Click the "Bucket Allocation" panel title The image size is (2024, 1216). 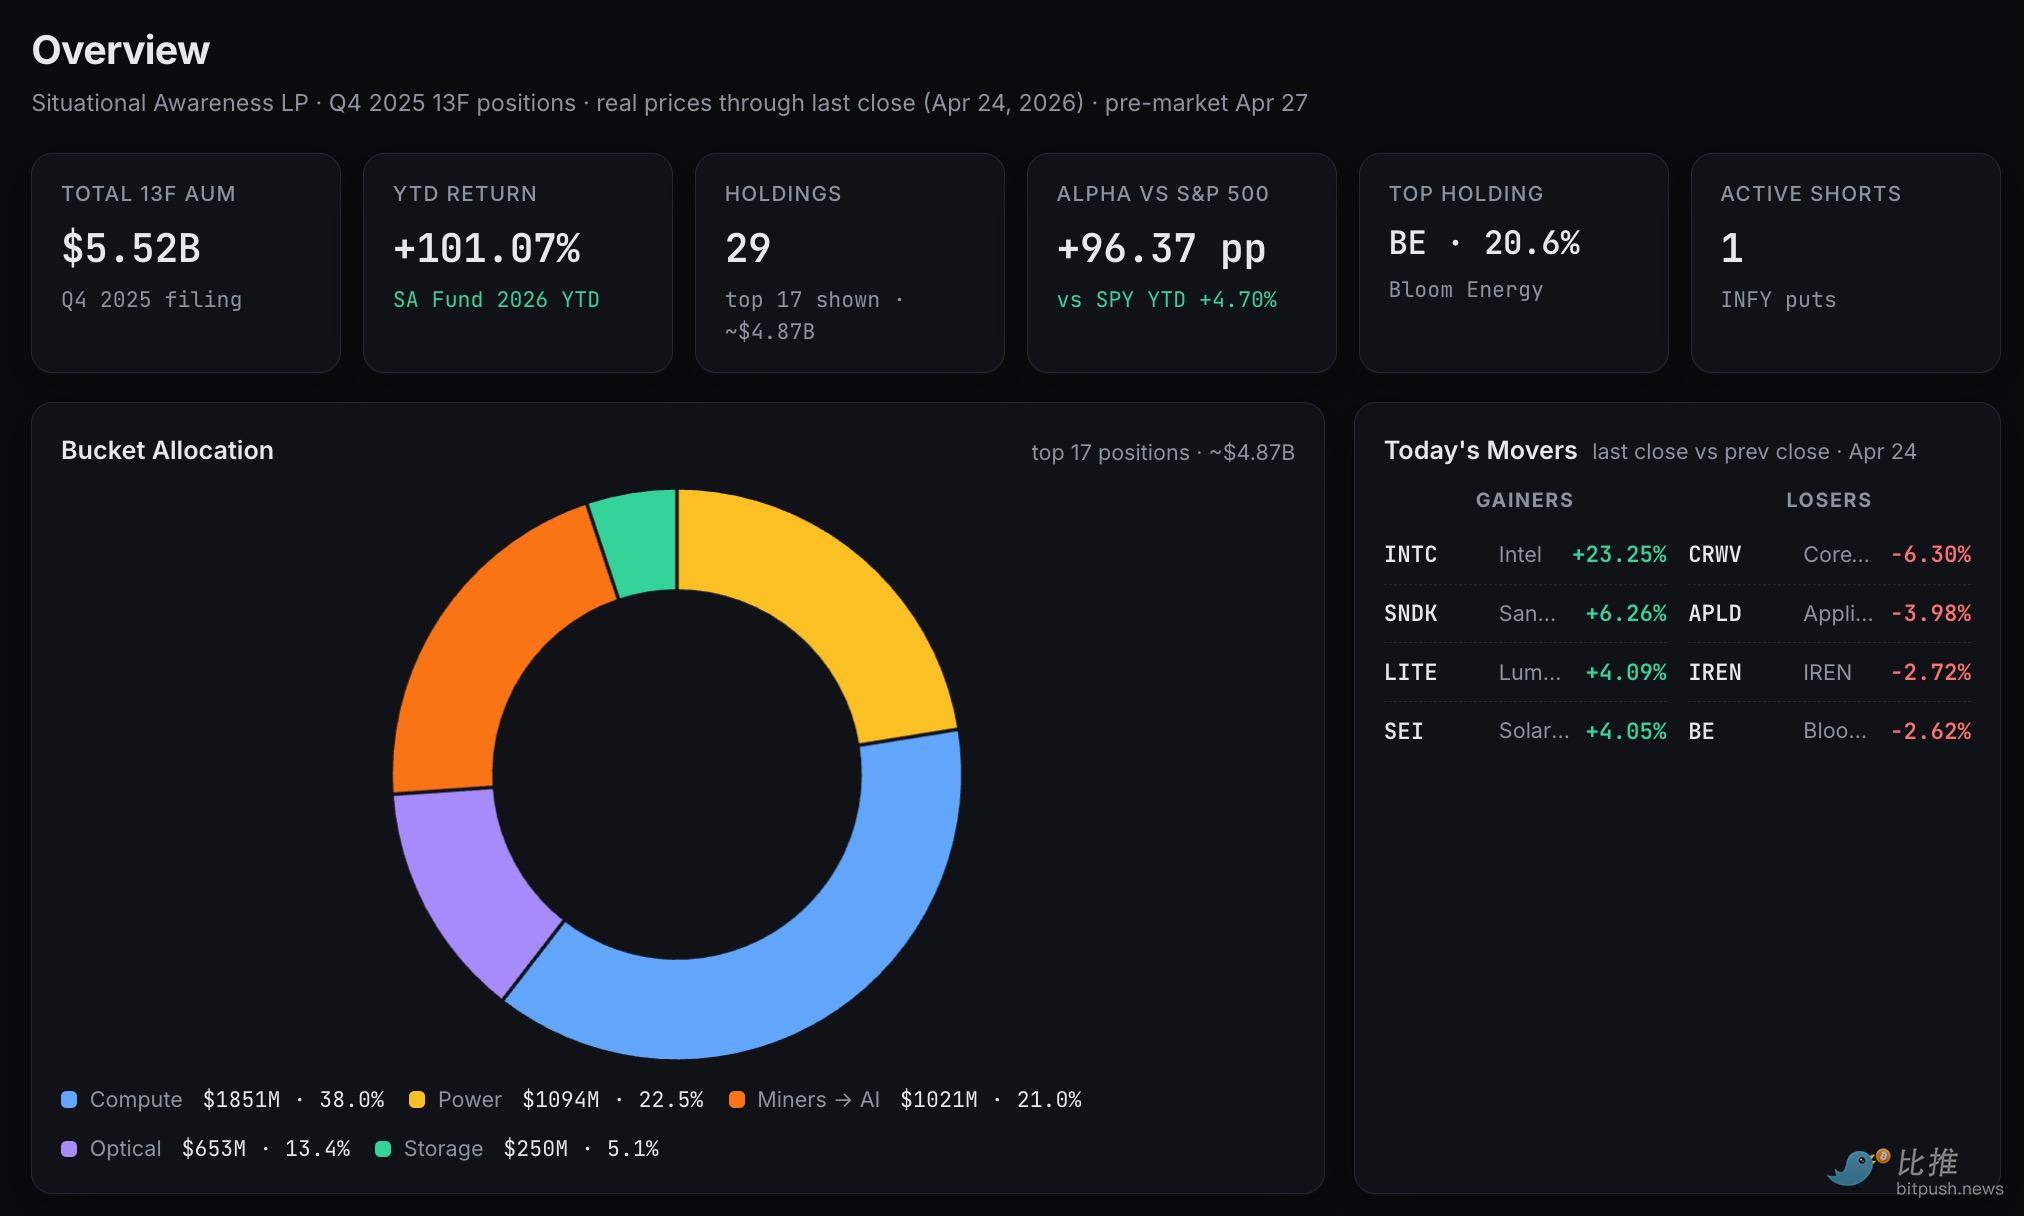click(167, 451)
